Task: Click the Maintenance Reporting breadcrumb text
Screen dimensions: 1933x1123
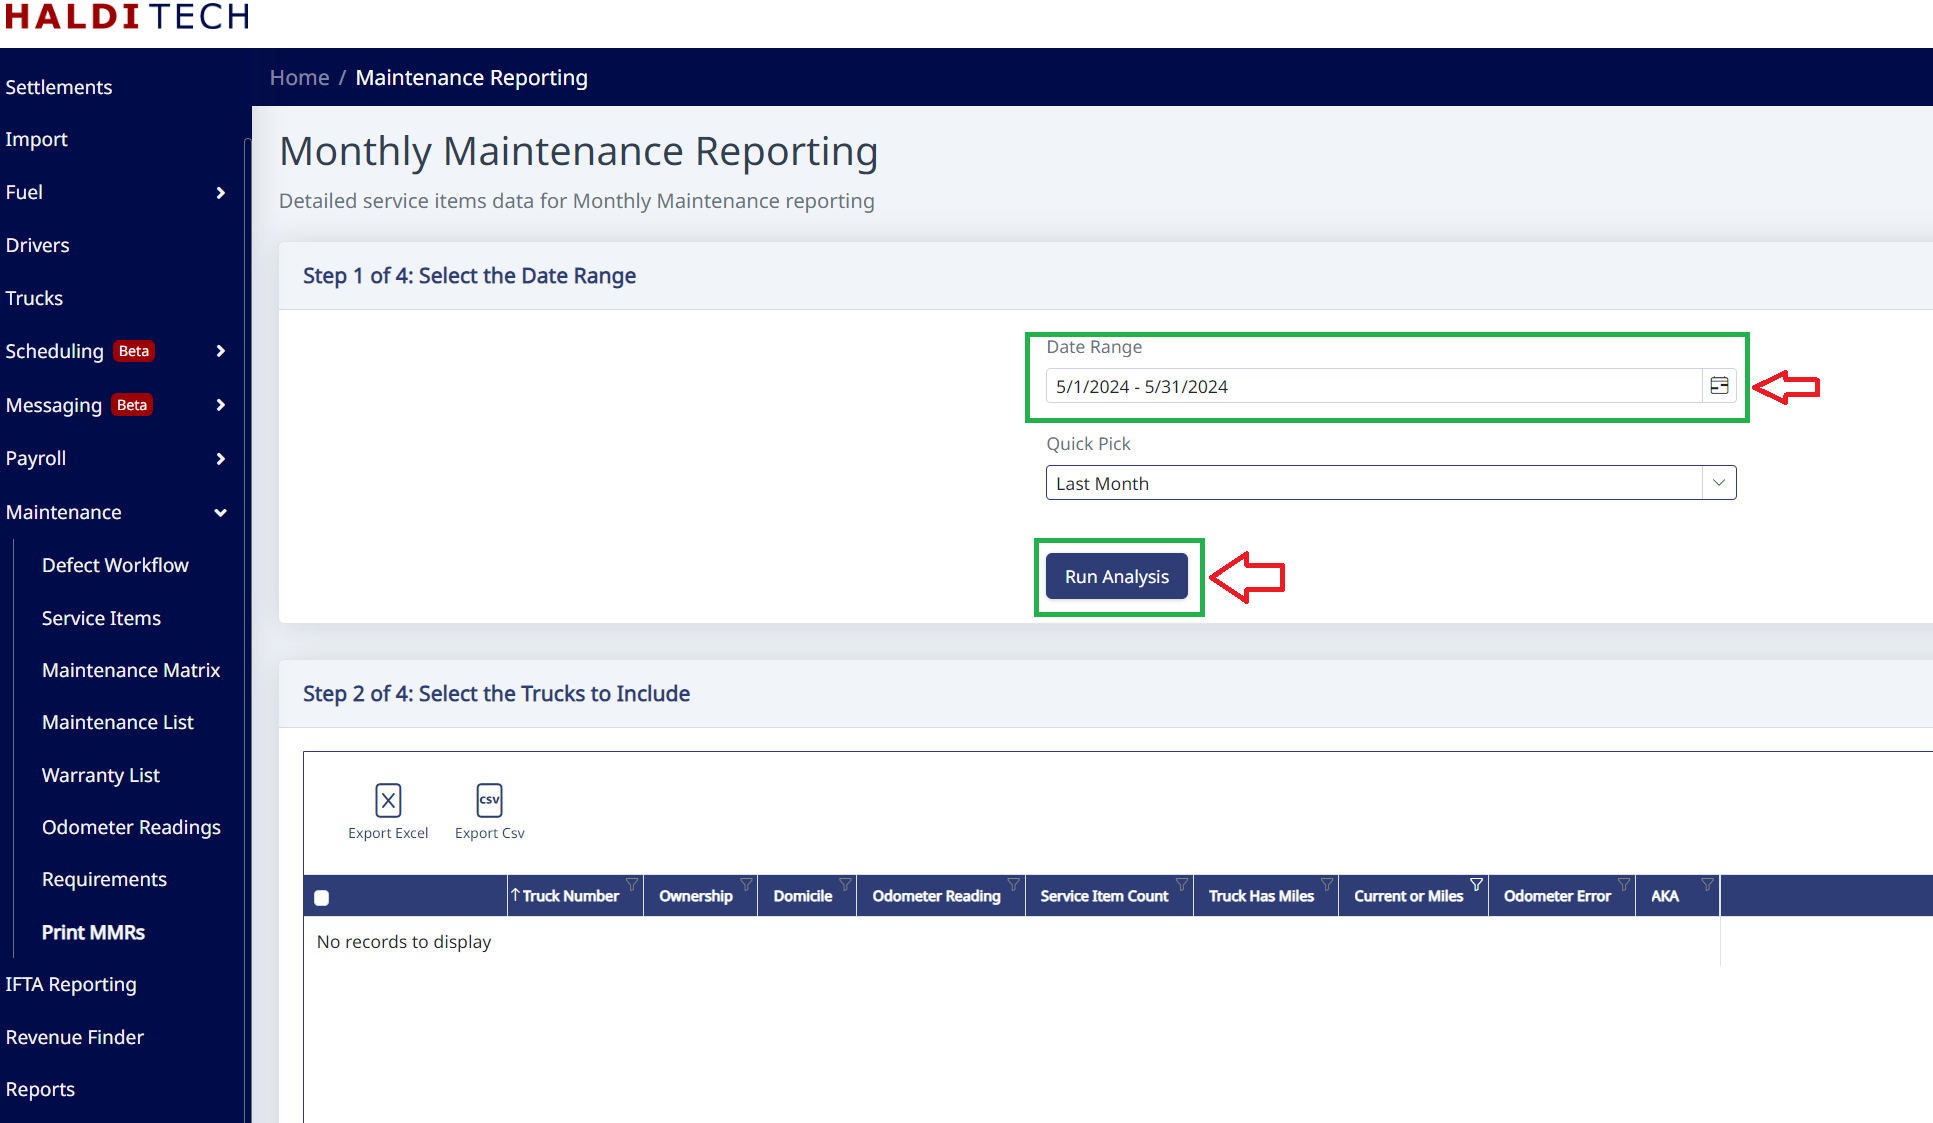Action: [x=472, y=78]
